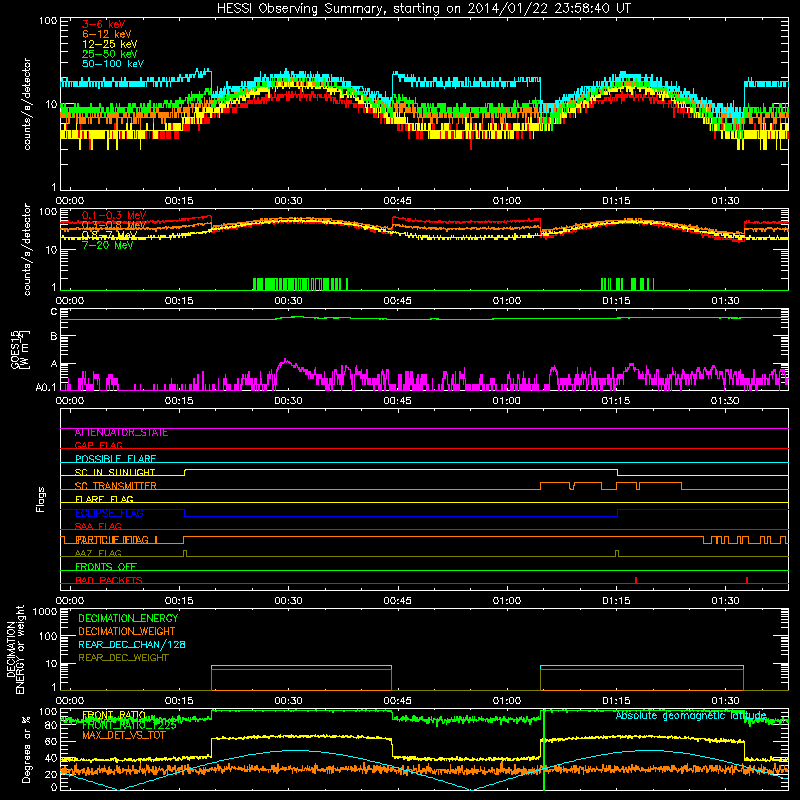Select the 6-12 keV legend label
The width and height of the screenshot is (800, 800).
106,34
